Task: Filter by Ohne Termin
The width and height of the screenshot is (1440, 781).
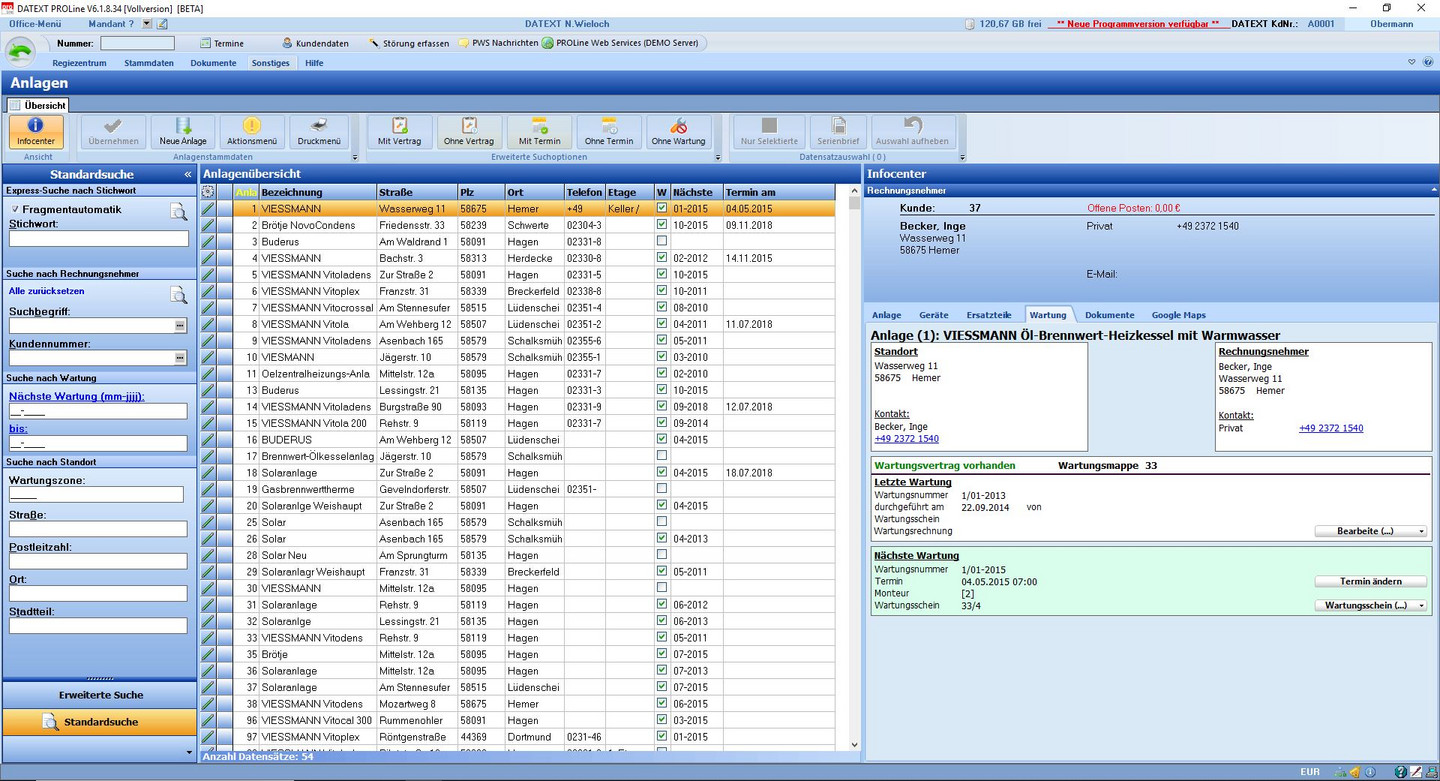Action: (x=609, y=132)
